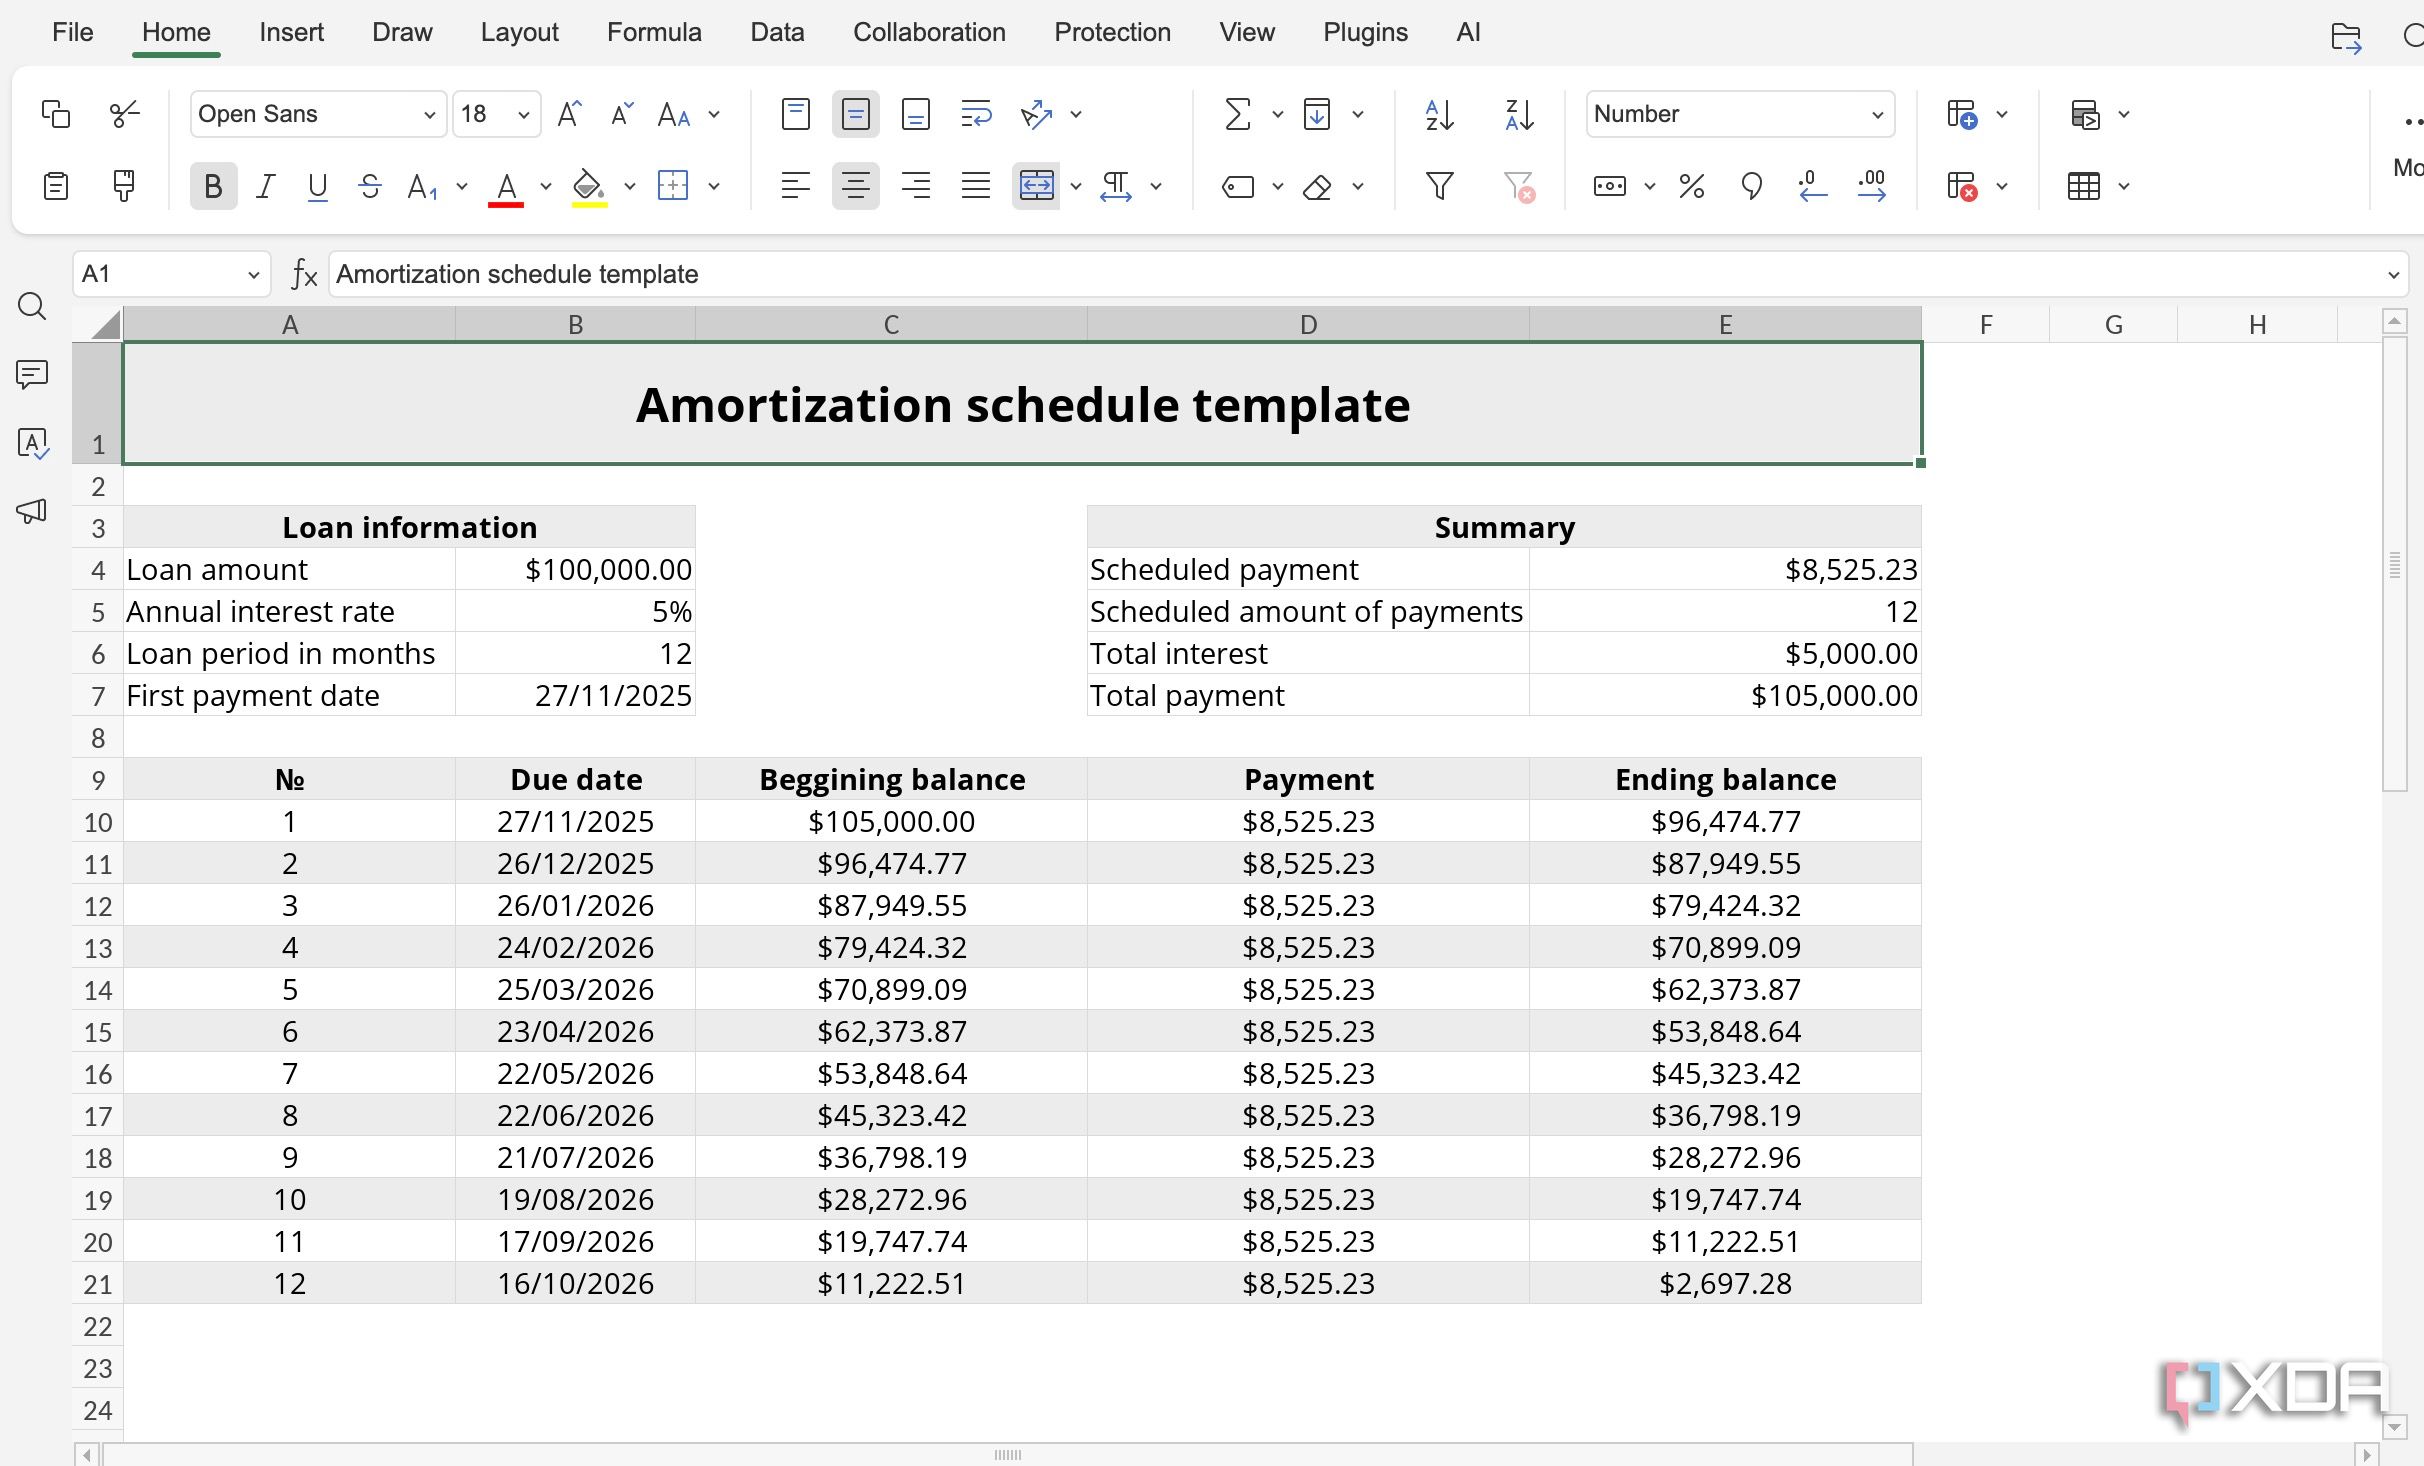2424x1466 pixels.
Task: Click the Open file location folder icon
Action: pos(2345,37)
